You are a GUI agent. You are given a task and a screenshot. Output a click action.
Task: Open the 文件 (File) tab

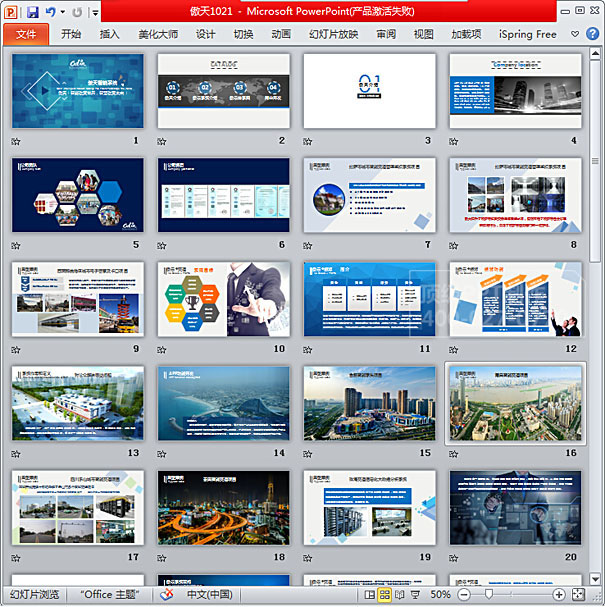(26, 34)
